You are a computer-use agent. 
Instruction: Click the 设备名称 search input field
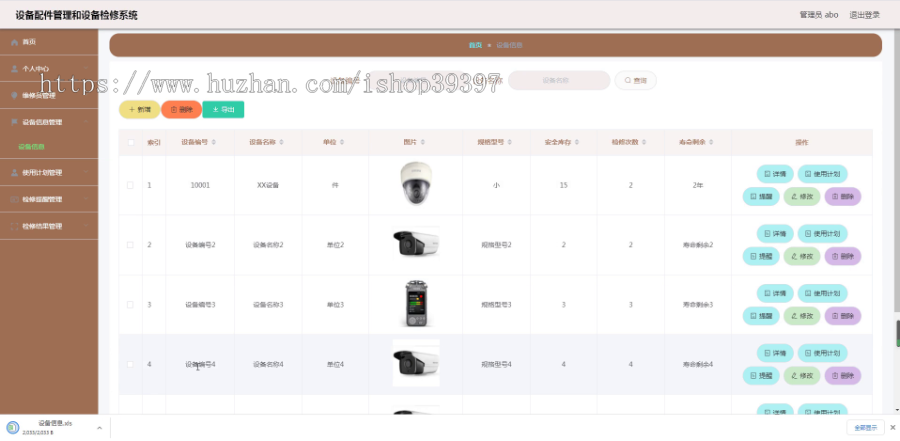pyautogui.click(x=559, y=80)
